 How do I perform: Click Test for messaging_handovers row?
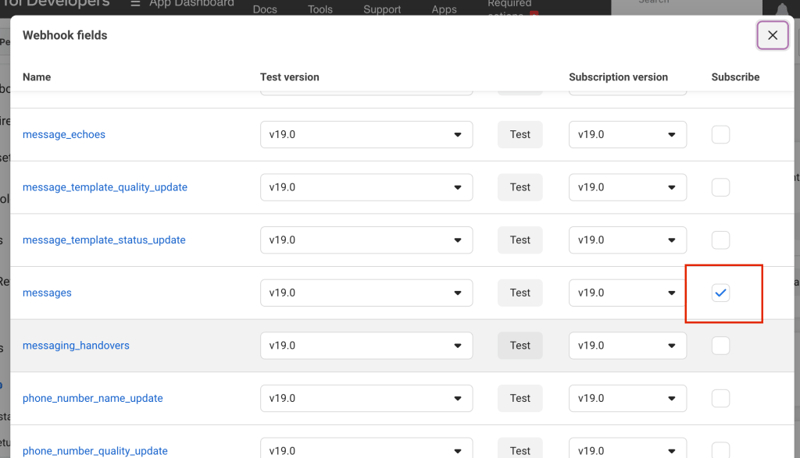[x=520, y=346]
